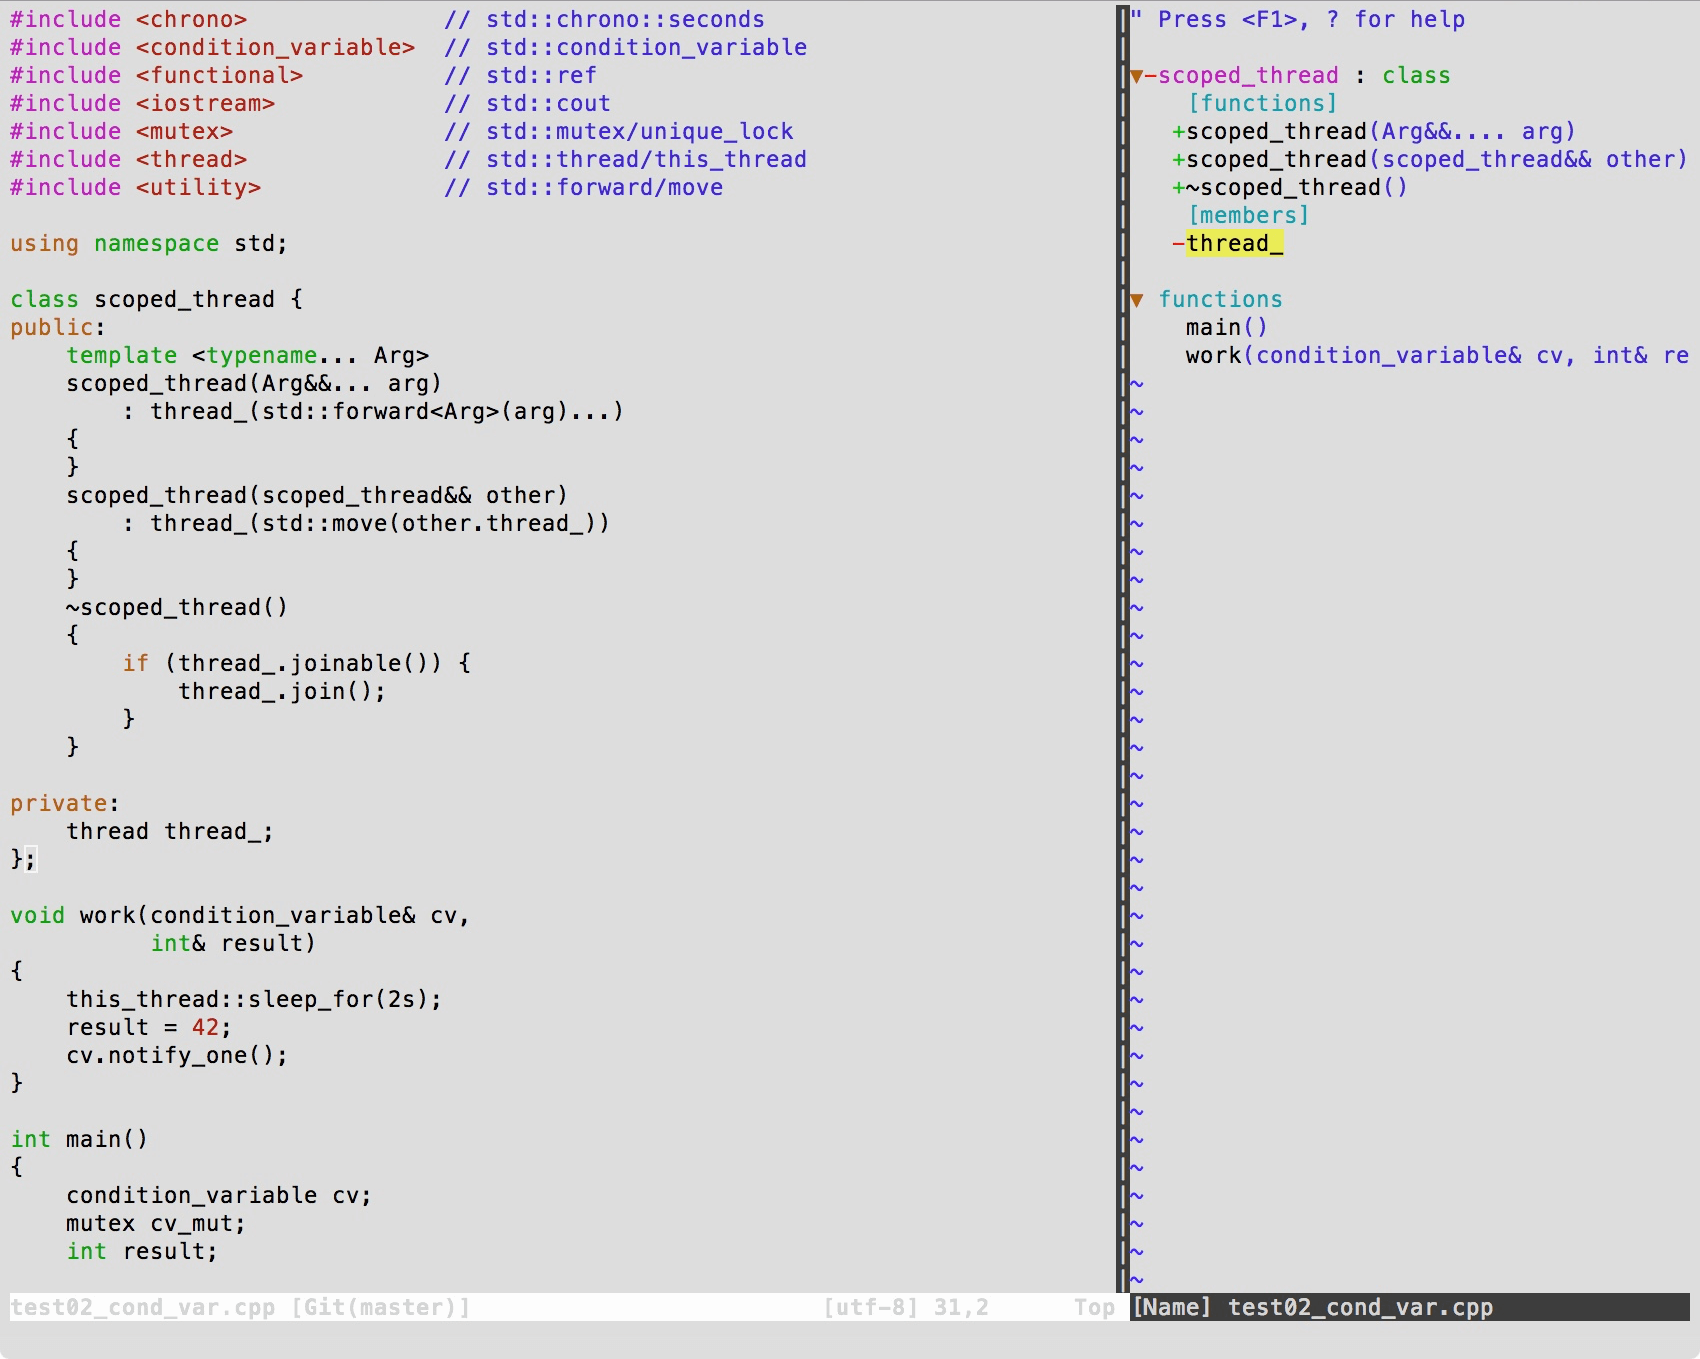Place cursor on '#include <chrono>' line
Screen dimensions: 1700x1359
[128, 20]
